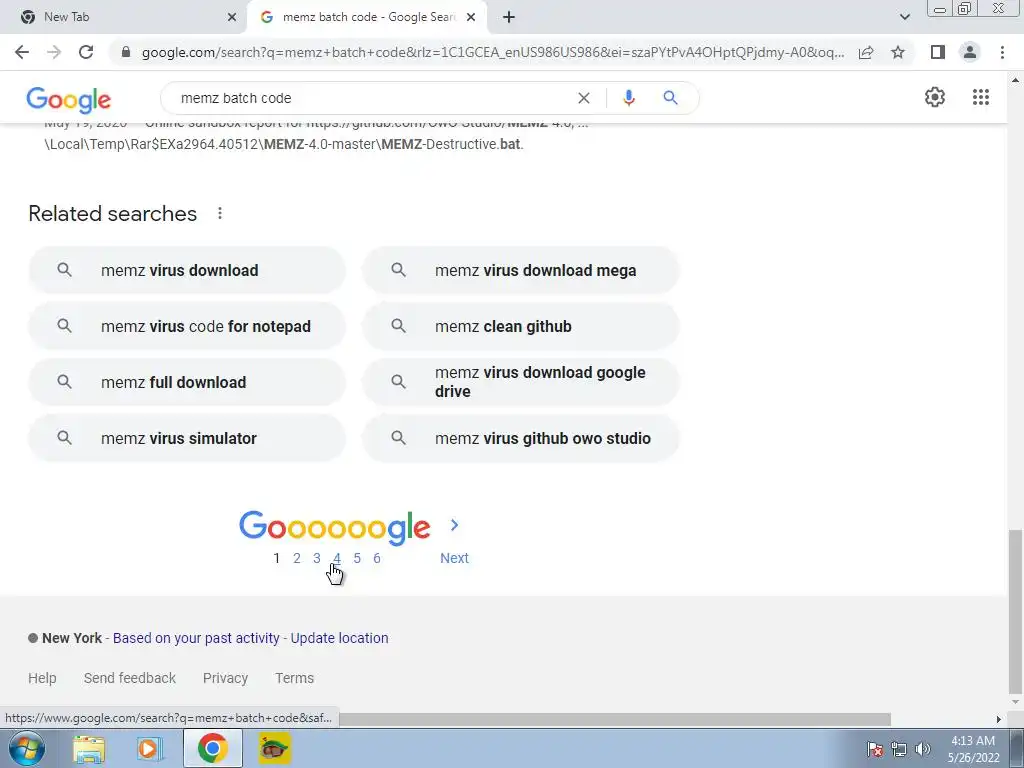Search memz full download

coord(187,382)
